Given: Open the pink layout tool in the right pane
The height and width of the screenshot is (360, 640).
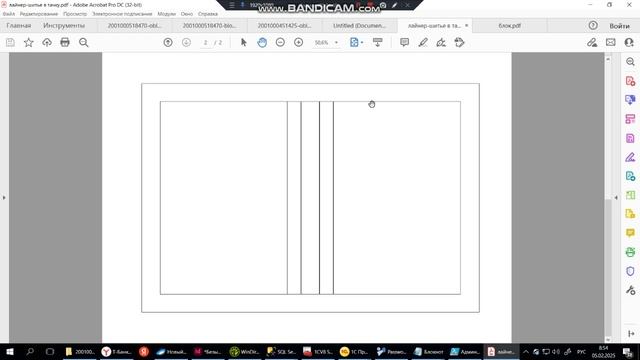Looking at the screenshot, I should (x=630, y=119).
